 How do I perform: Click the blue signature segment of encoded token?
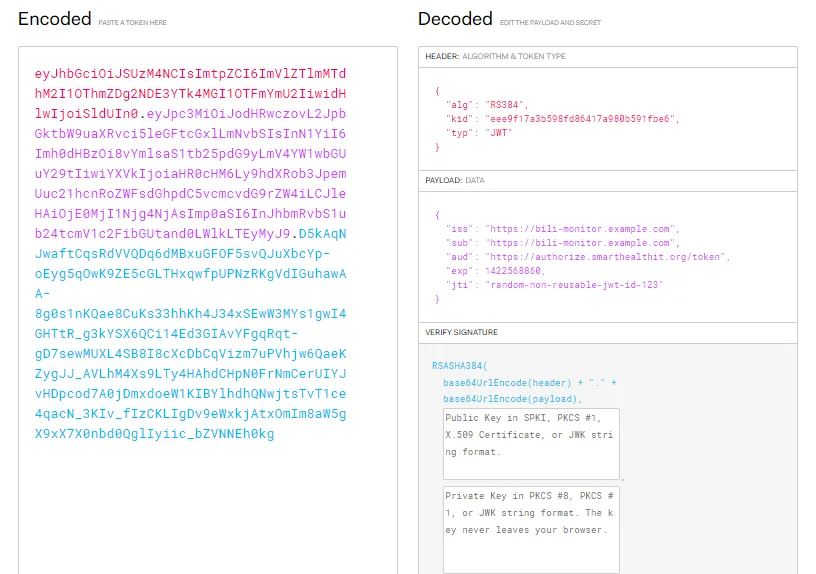pos(190,353)
